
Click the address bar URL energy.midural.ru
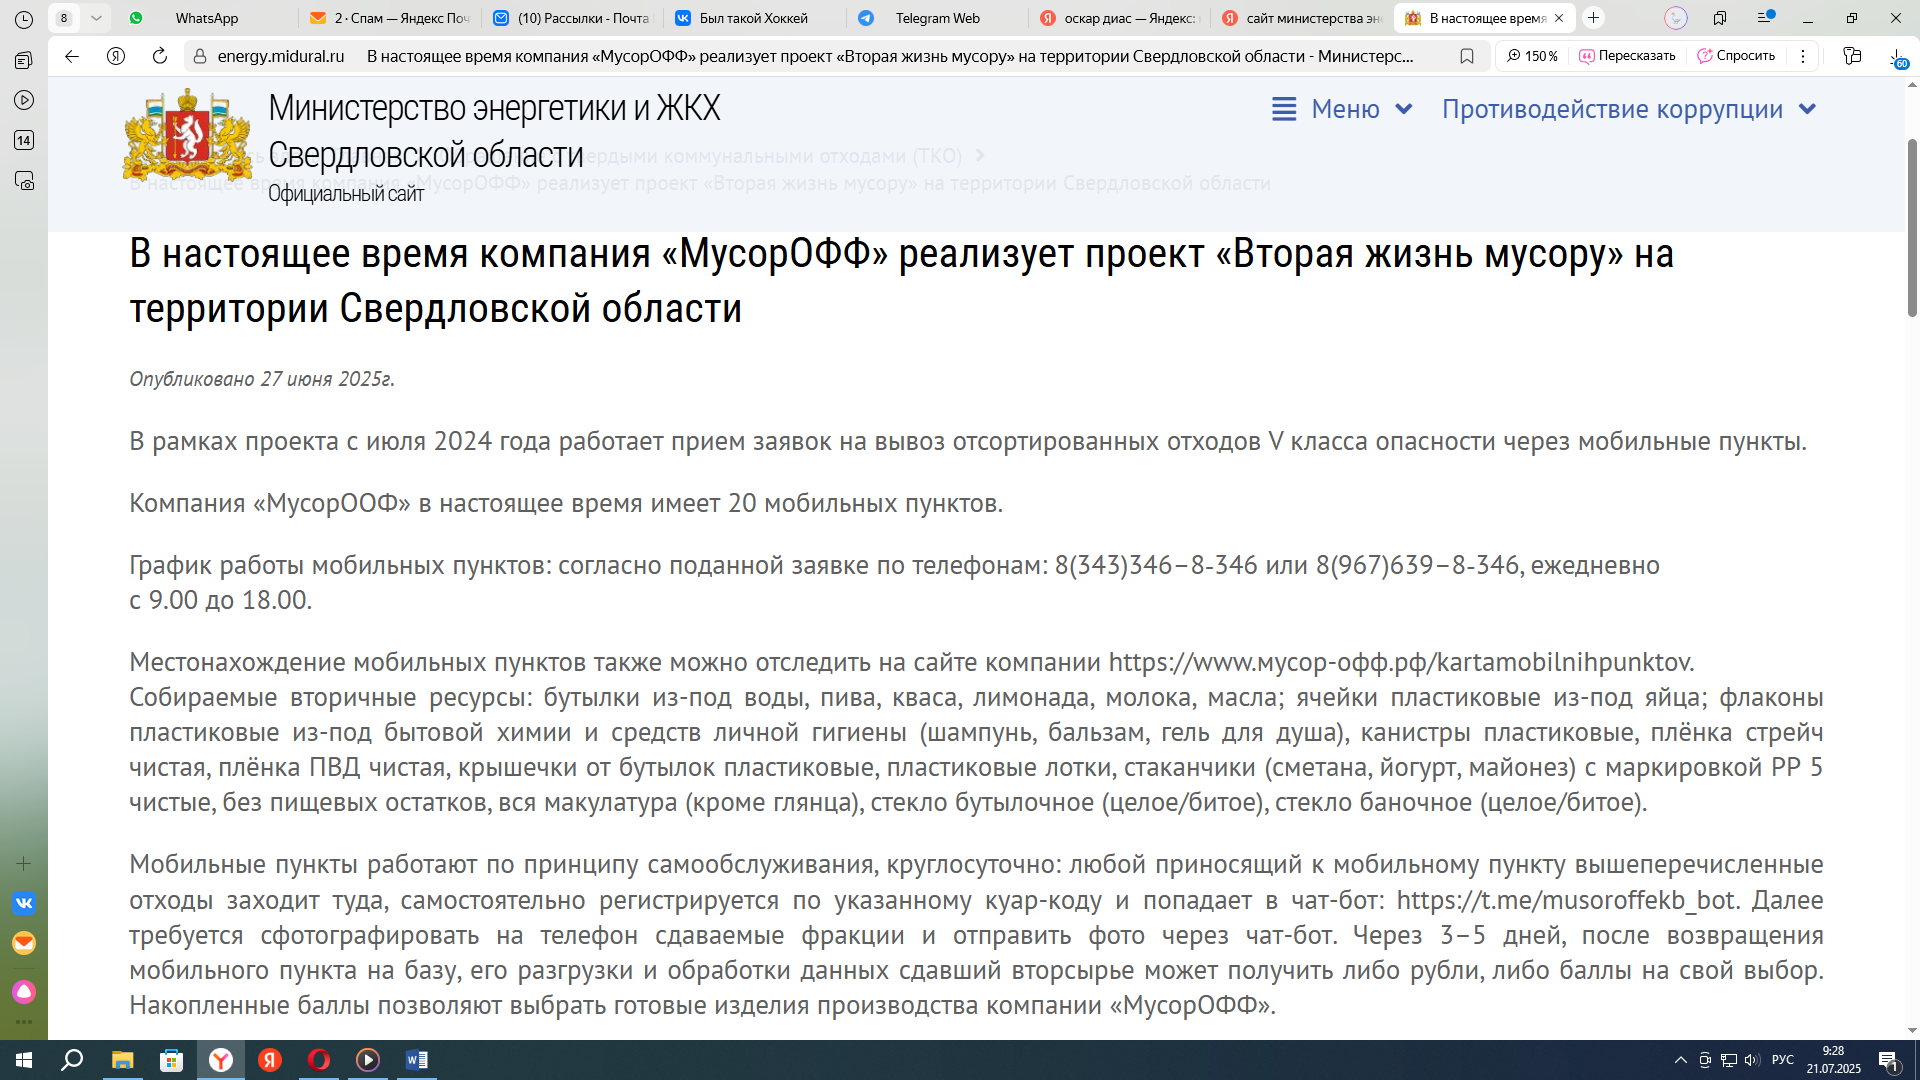tap(281, 56)
